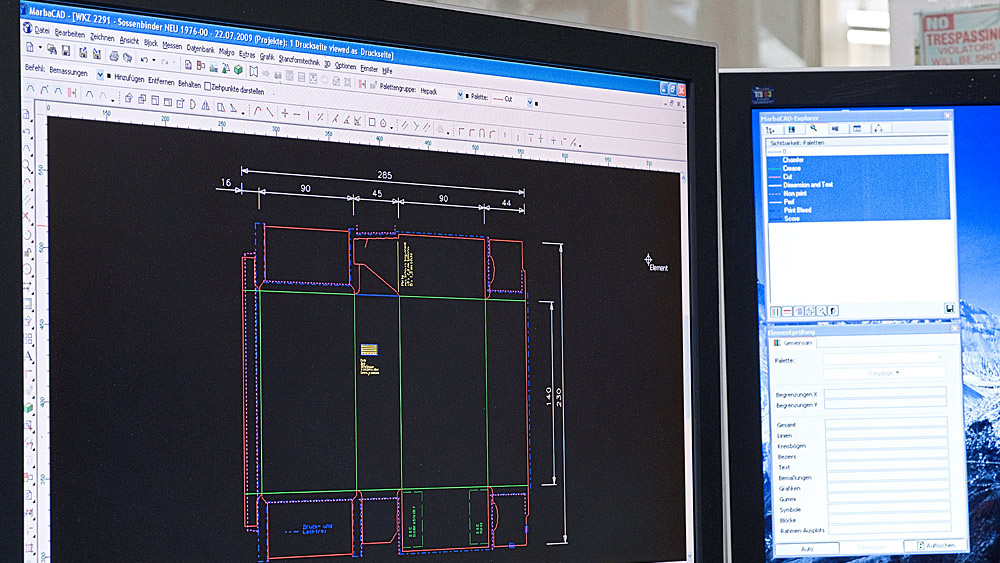Click the Auffrischen button
The image size is (1000, 563).
(x=936, y=546)
